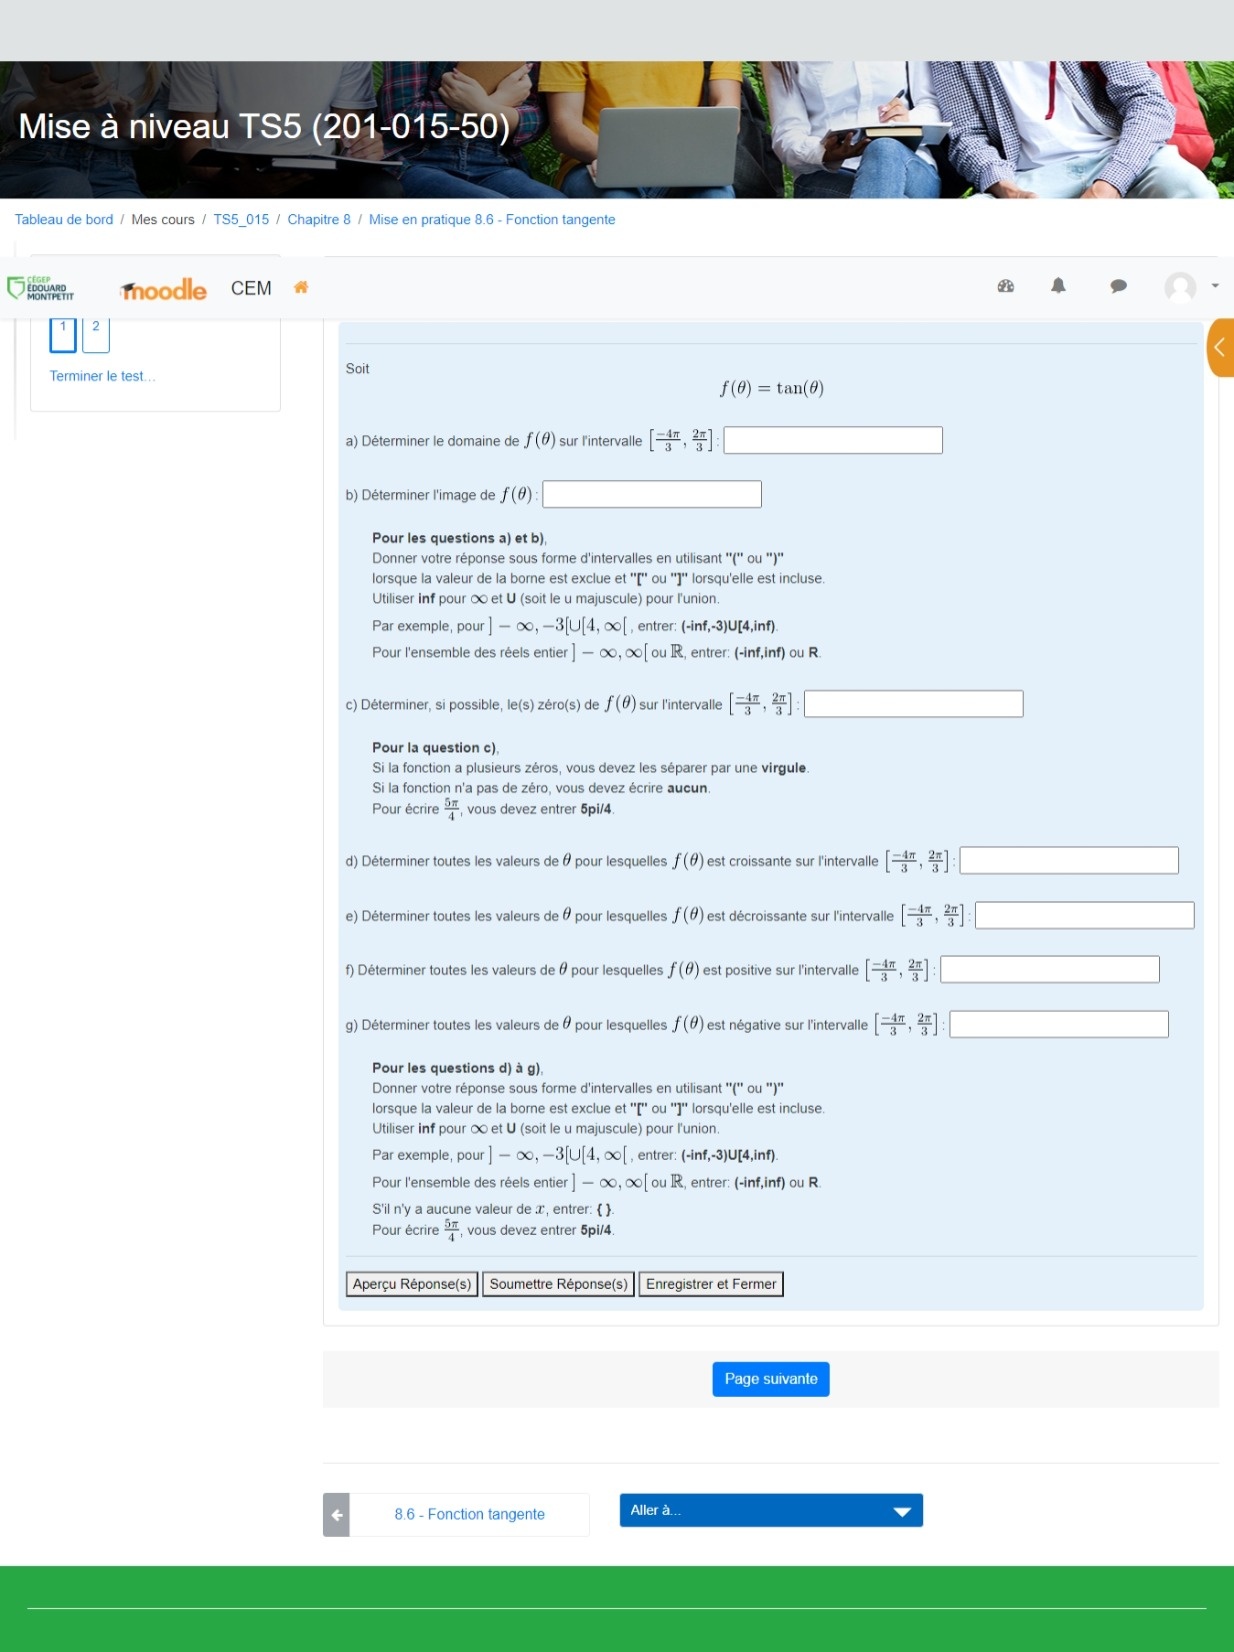Screen dimensions: 1234x1652
Task: Click the 'Page suivante' button
Action: [770, 1379]
